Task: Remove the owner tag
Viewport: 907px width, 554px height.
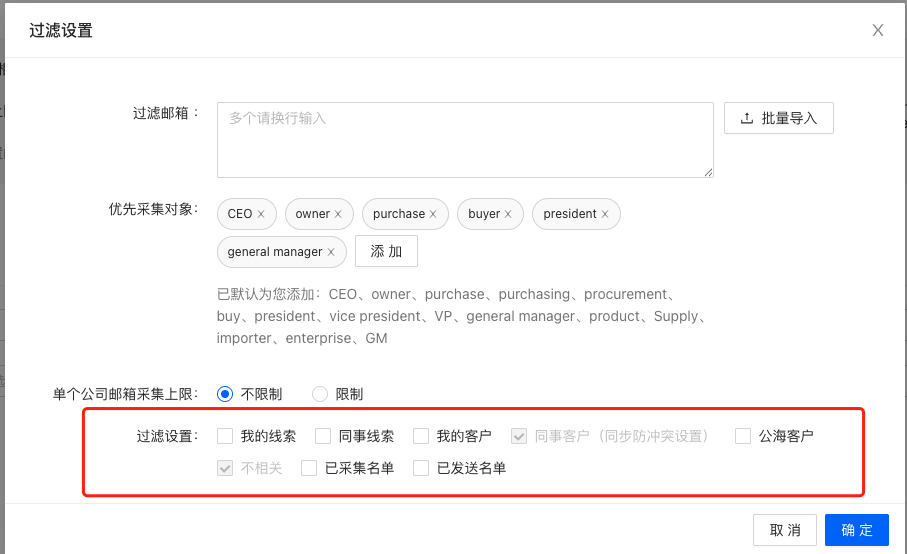Action: pyautogui.click(x=338, y=214)
